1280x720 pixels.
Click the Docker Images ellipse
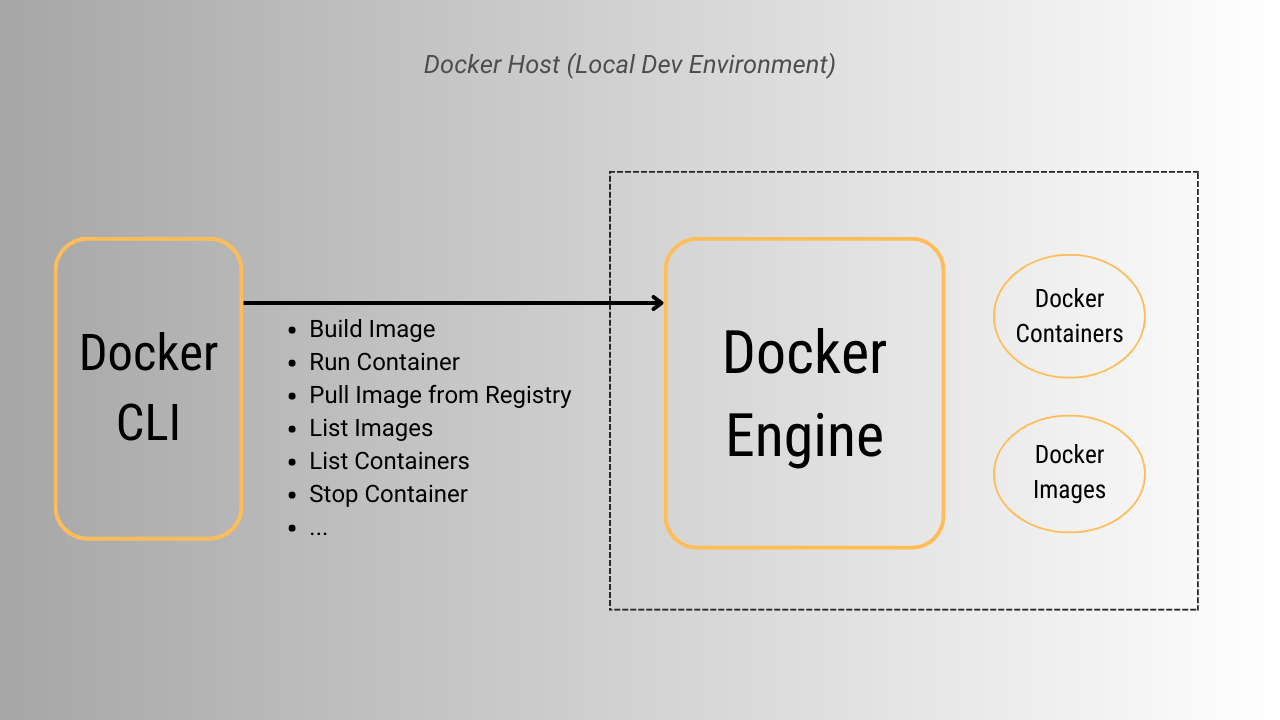pos(1068,472)
